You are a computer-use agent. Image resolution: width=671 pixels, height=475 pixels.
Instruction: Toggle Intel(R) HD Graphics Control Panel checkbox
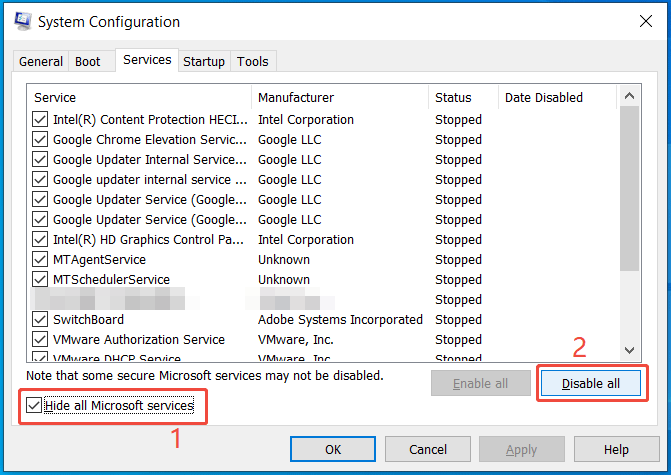click(x=40, y=240)
